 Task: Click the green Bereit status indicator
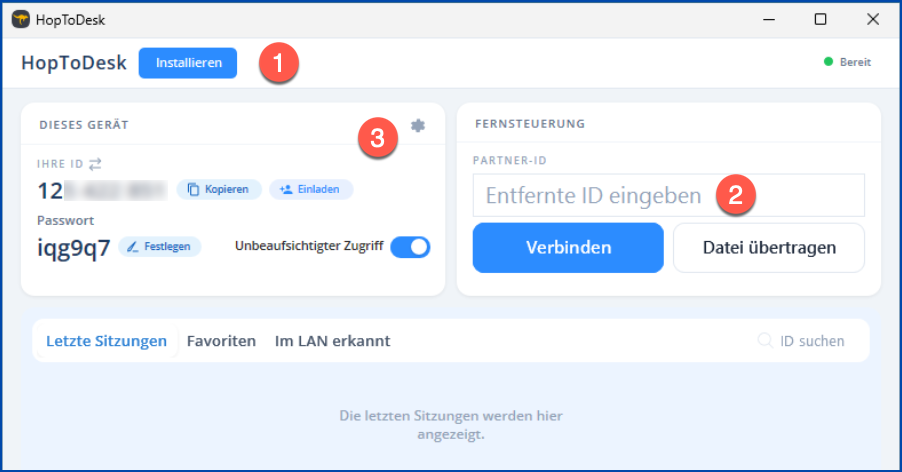click(828, 62)
